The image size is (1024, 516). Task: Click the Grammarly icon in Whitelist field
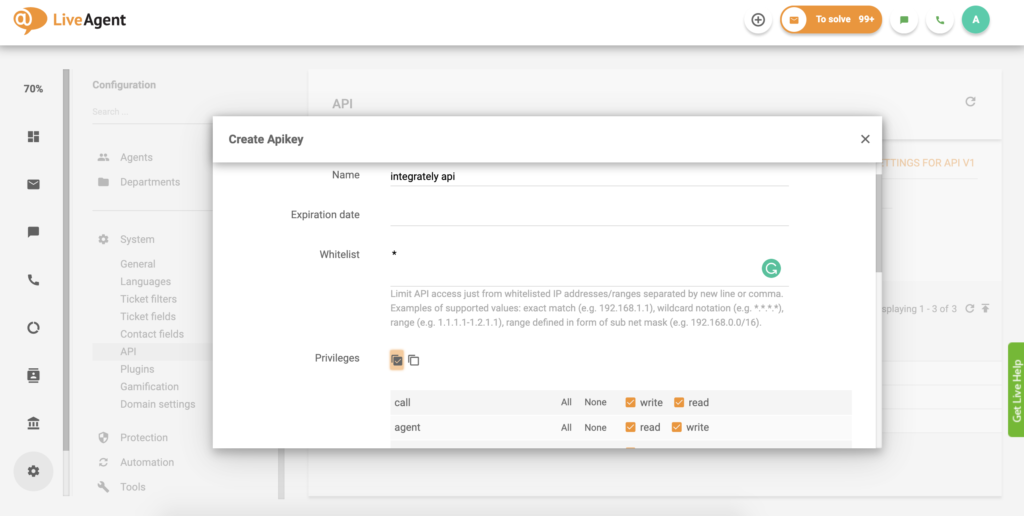[x=771, y=268]
